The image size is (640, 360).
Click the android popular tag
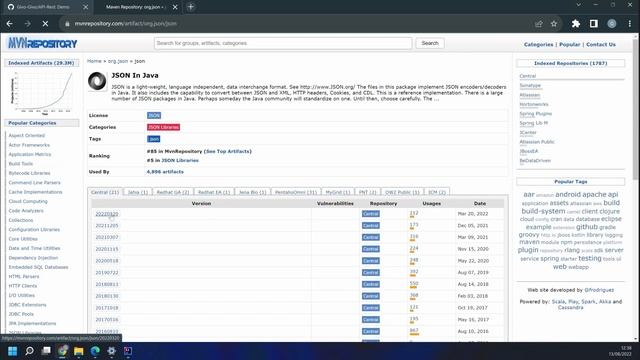[x=568, y=195]
